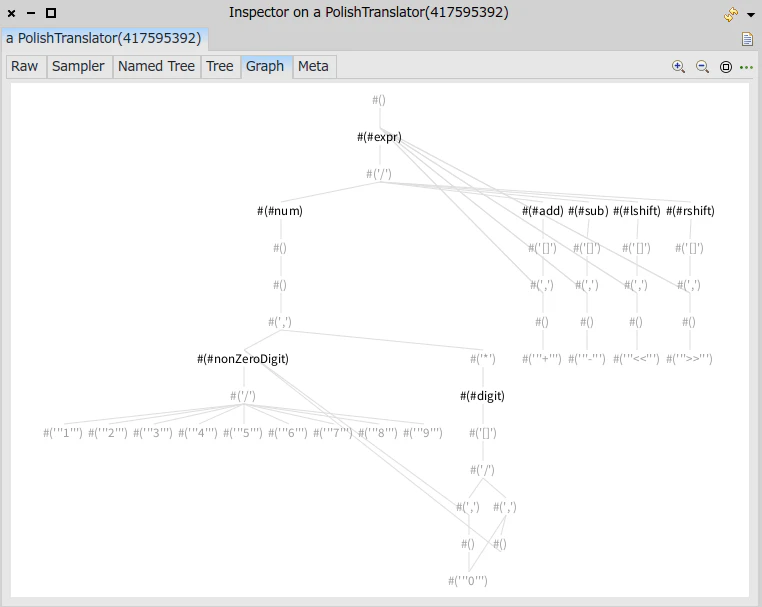The width and height of the screenshot is (762, 607).
Task: Open the title bar dropdown arrow menu
Action: [751, 15]
